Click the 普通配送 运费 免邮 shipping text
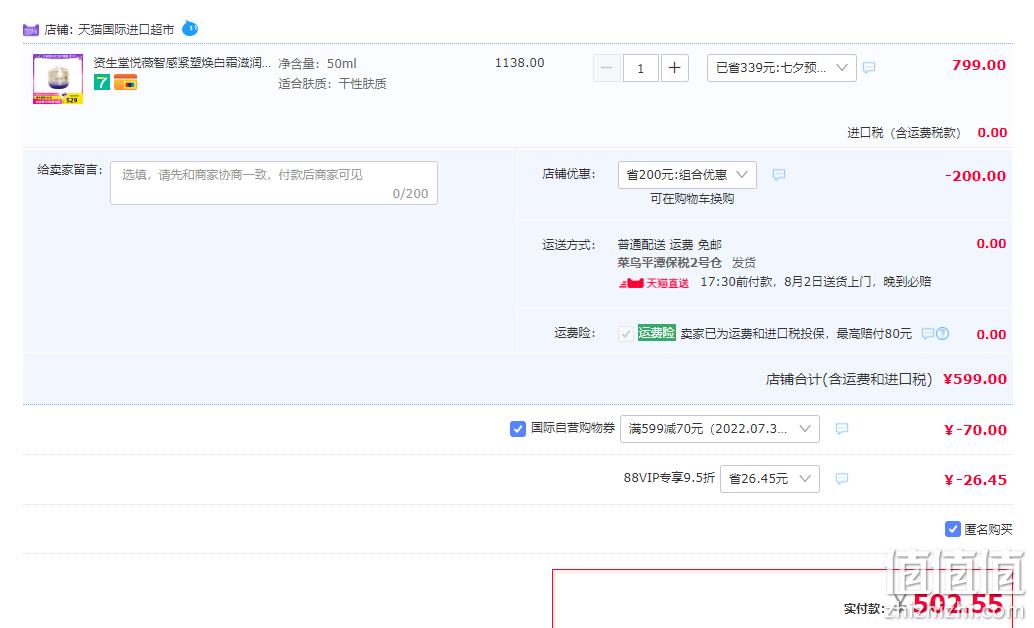1034x628 pixels. tap(670, 245)
